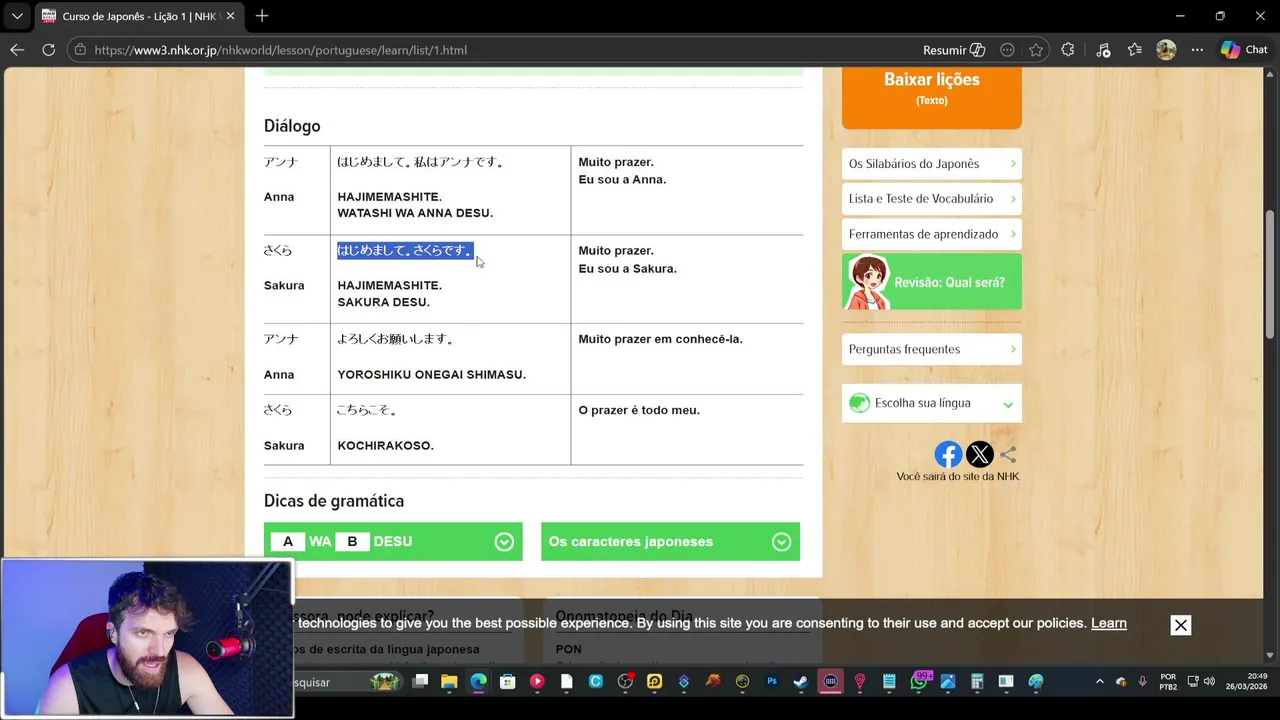This screenshot has width=1280, height=720.
Task: Click YOROSHIKU ONEGAI SHIMASU. text
Action: (432, 375)
